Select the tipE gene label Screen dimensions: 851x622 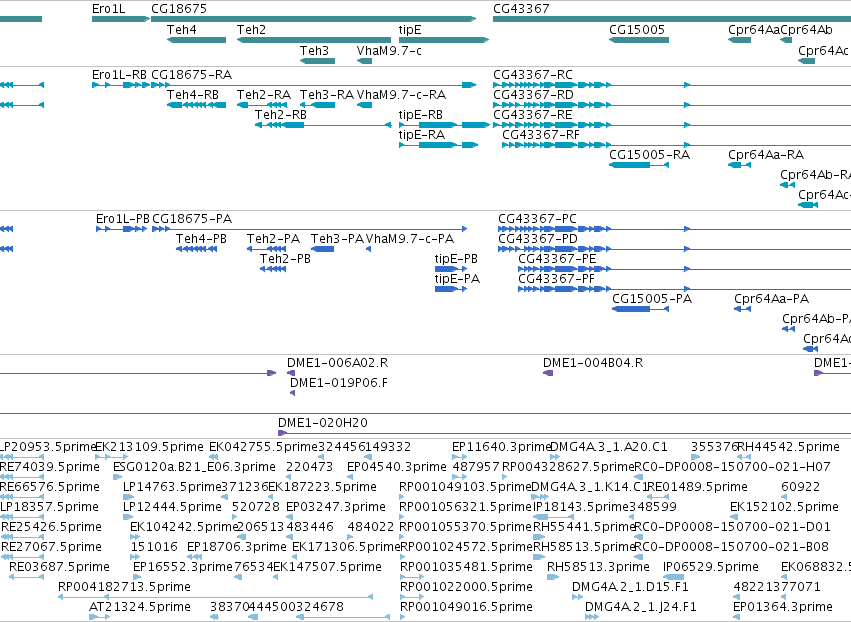tap(410, 30)
